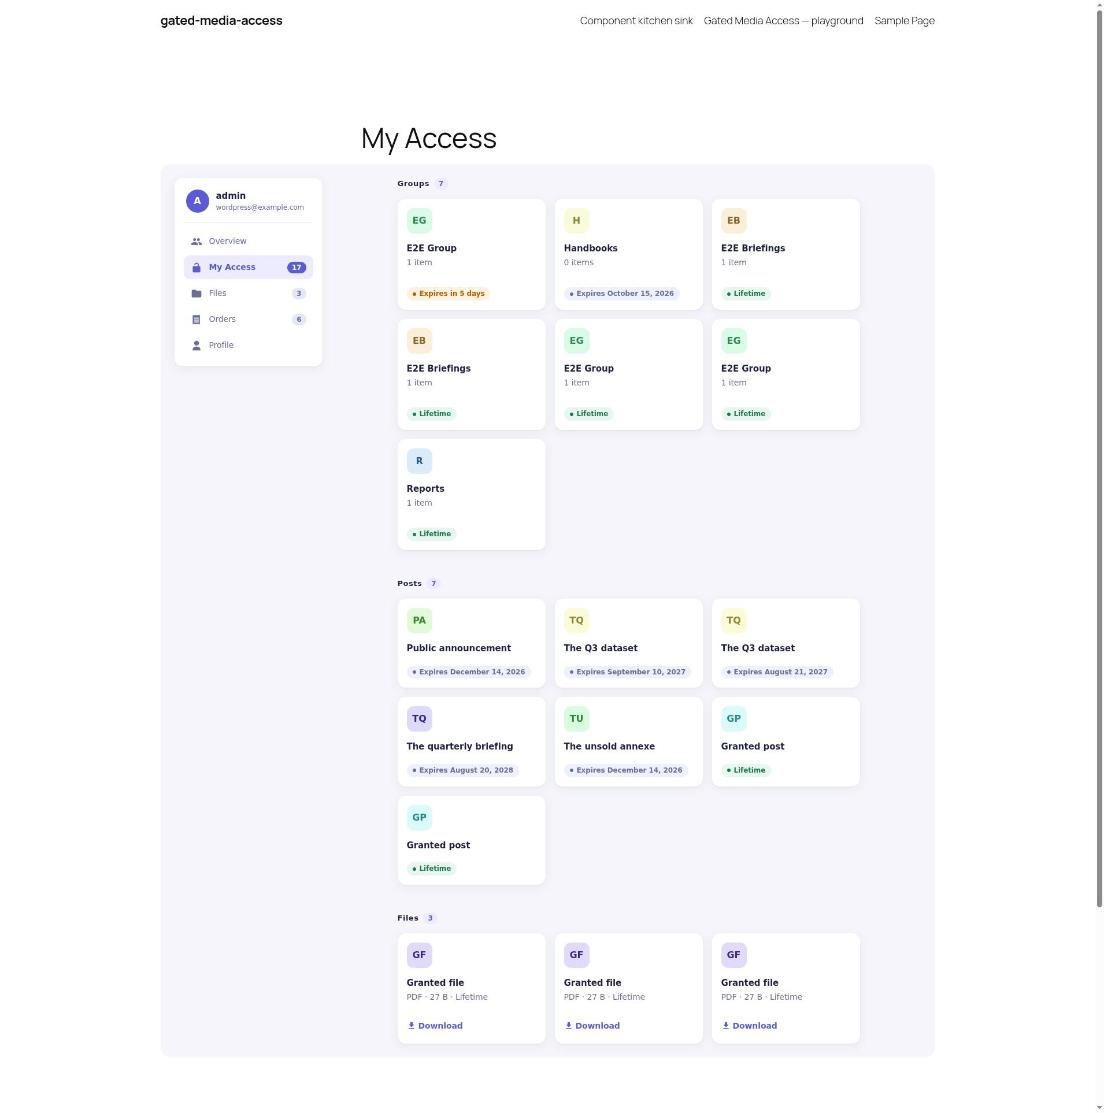Click the R avatar on Reports card
Viewport: 1104px width, 1113px height.
[419, 461]
